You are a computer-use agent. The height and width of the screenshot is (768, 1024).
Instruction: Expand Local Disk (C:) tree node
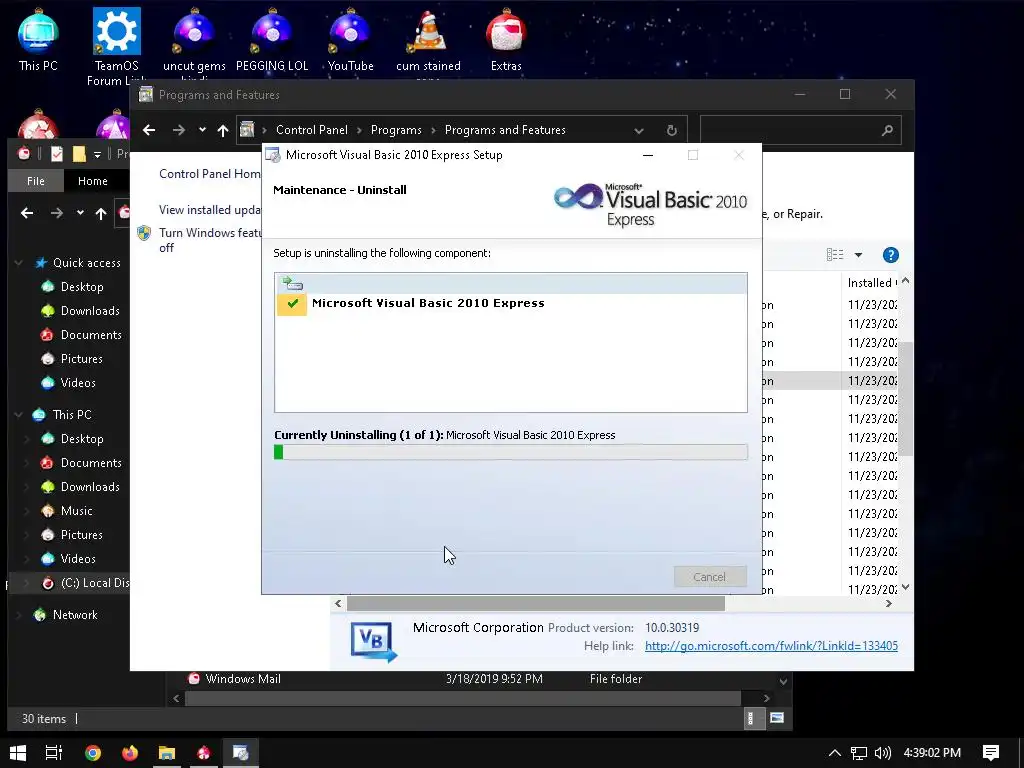tap(27, 583)
